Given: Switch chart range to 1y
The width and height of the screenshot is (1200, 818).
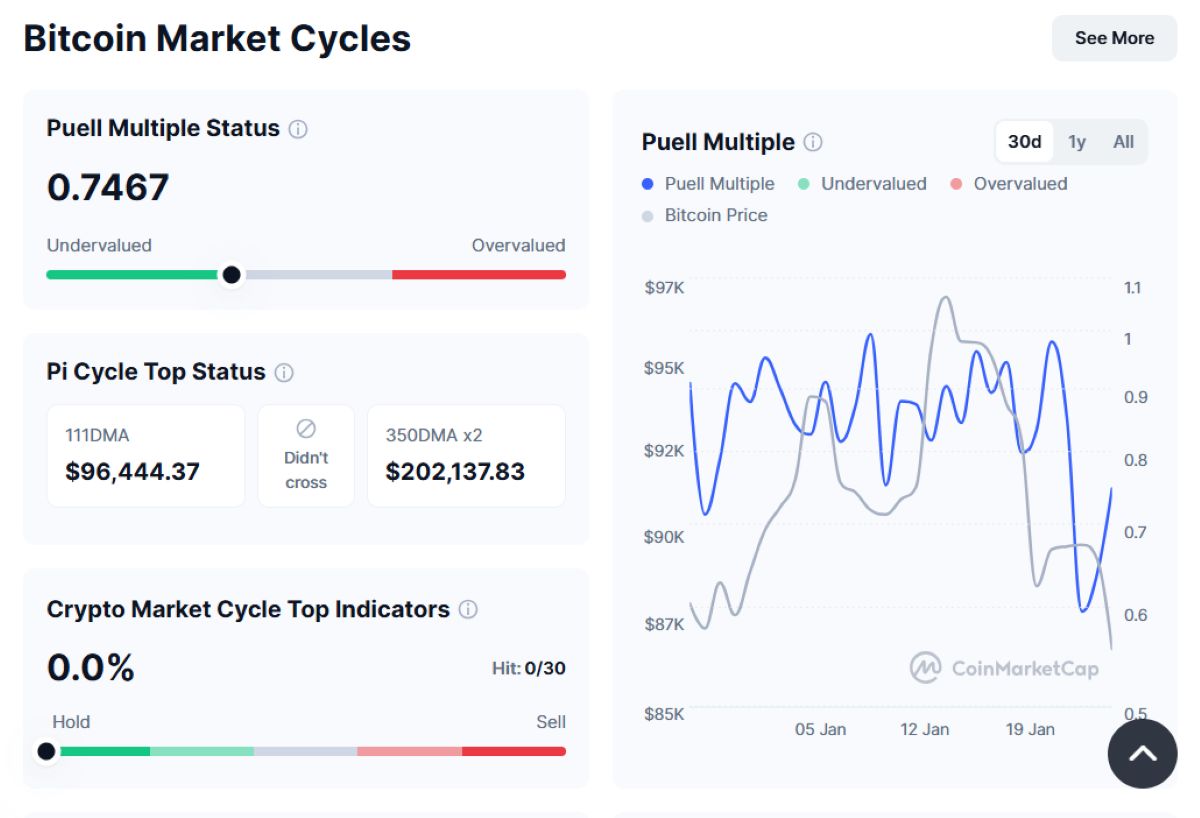Looking at the screenshot, I should pyautogui.click(x=1077, y=142).
